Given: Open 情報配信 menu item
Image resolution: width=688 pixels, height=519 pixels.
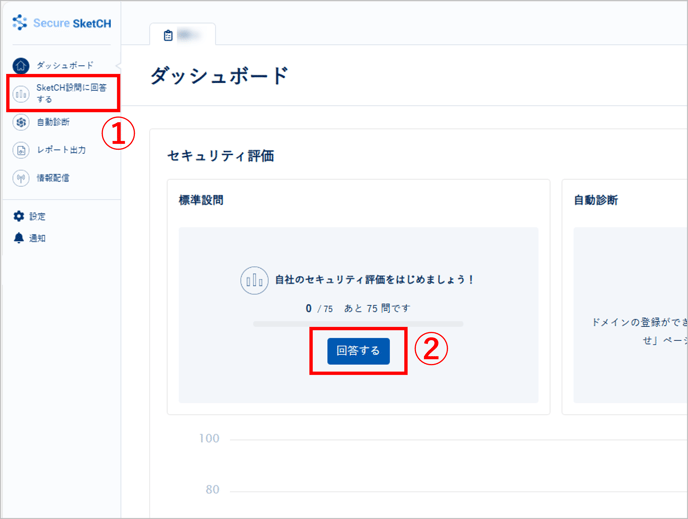Looking at the screenshot, I should click(x=53, y=178).
